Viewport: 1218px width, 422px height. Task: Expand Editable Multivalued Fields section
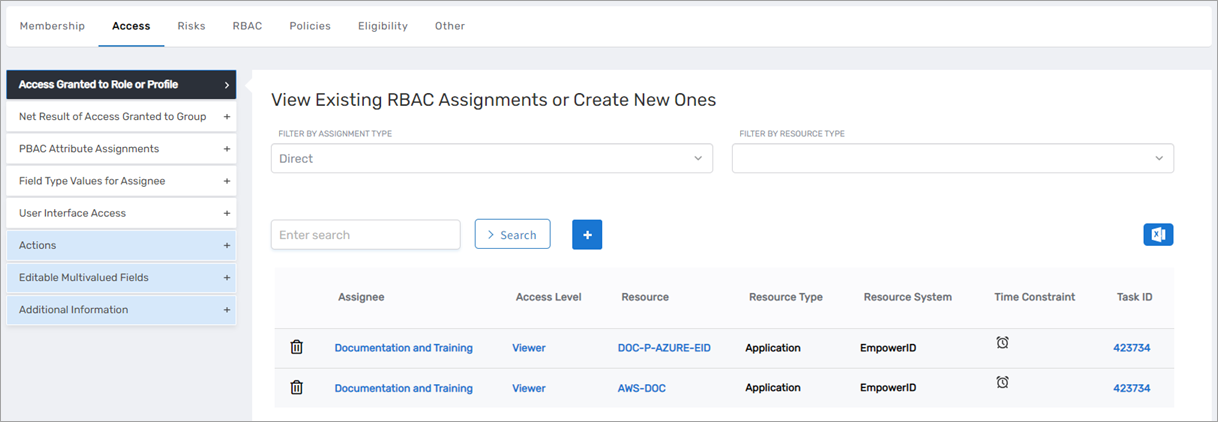click(120, 277)
